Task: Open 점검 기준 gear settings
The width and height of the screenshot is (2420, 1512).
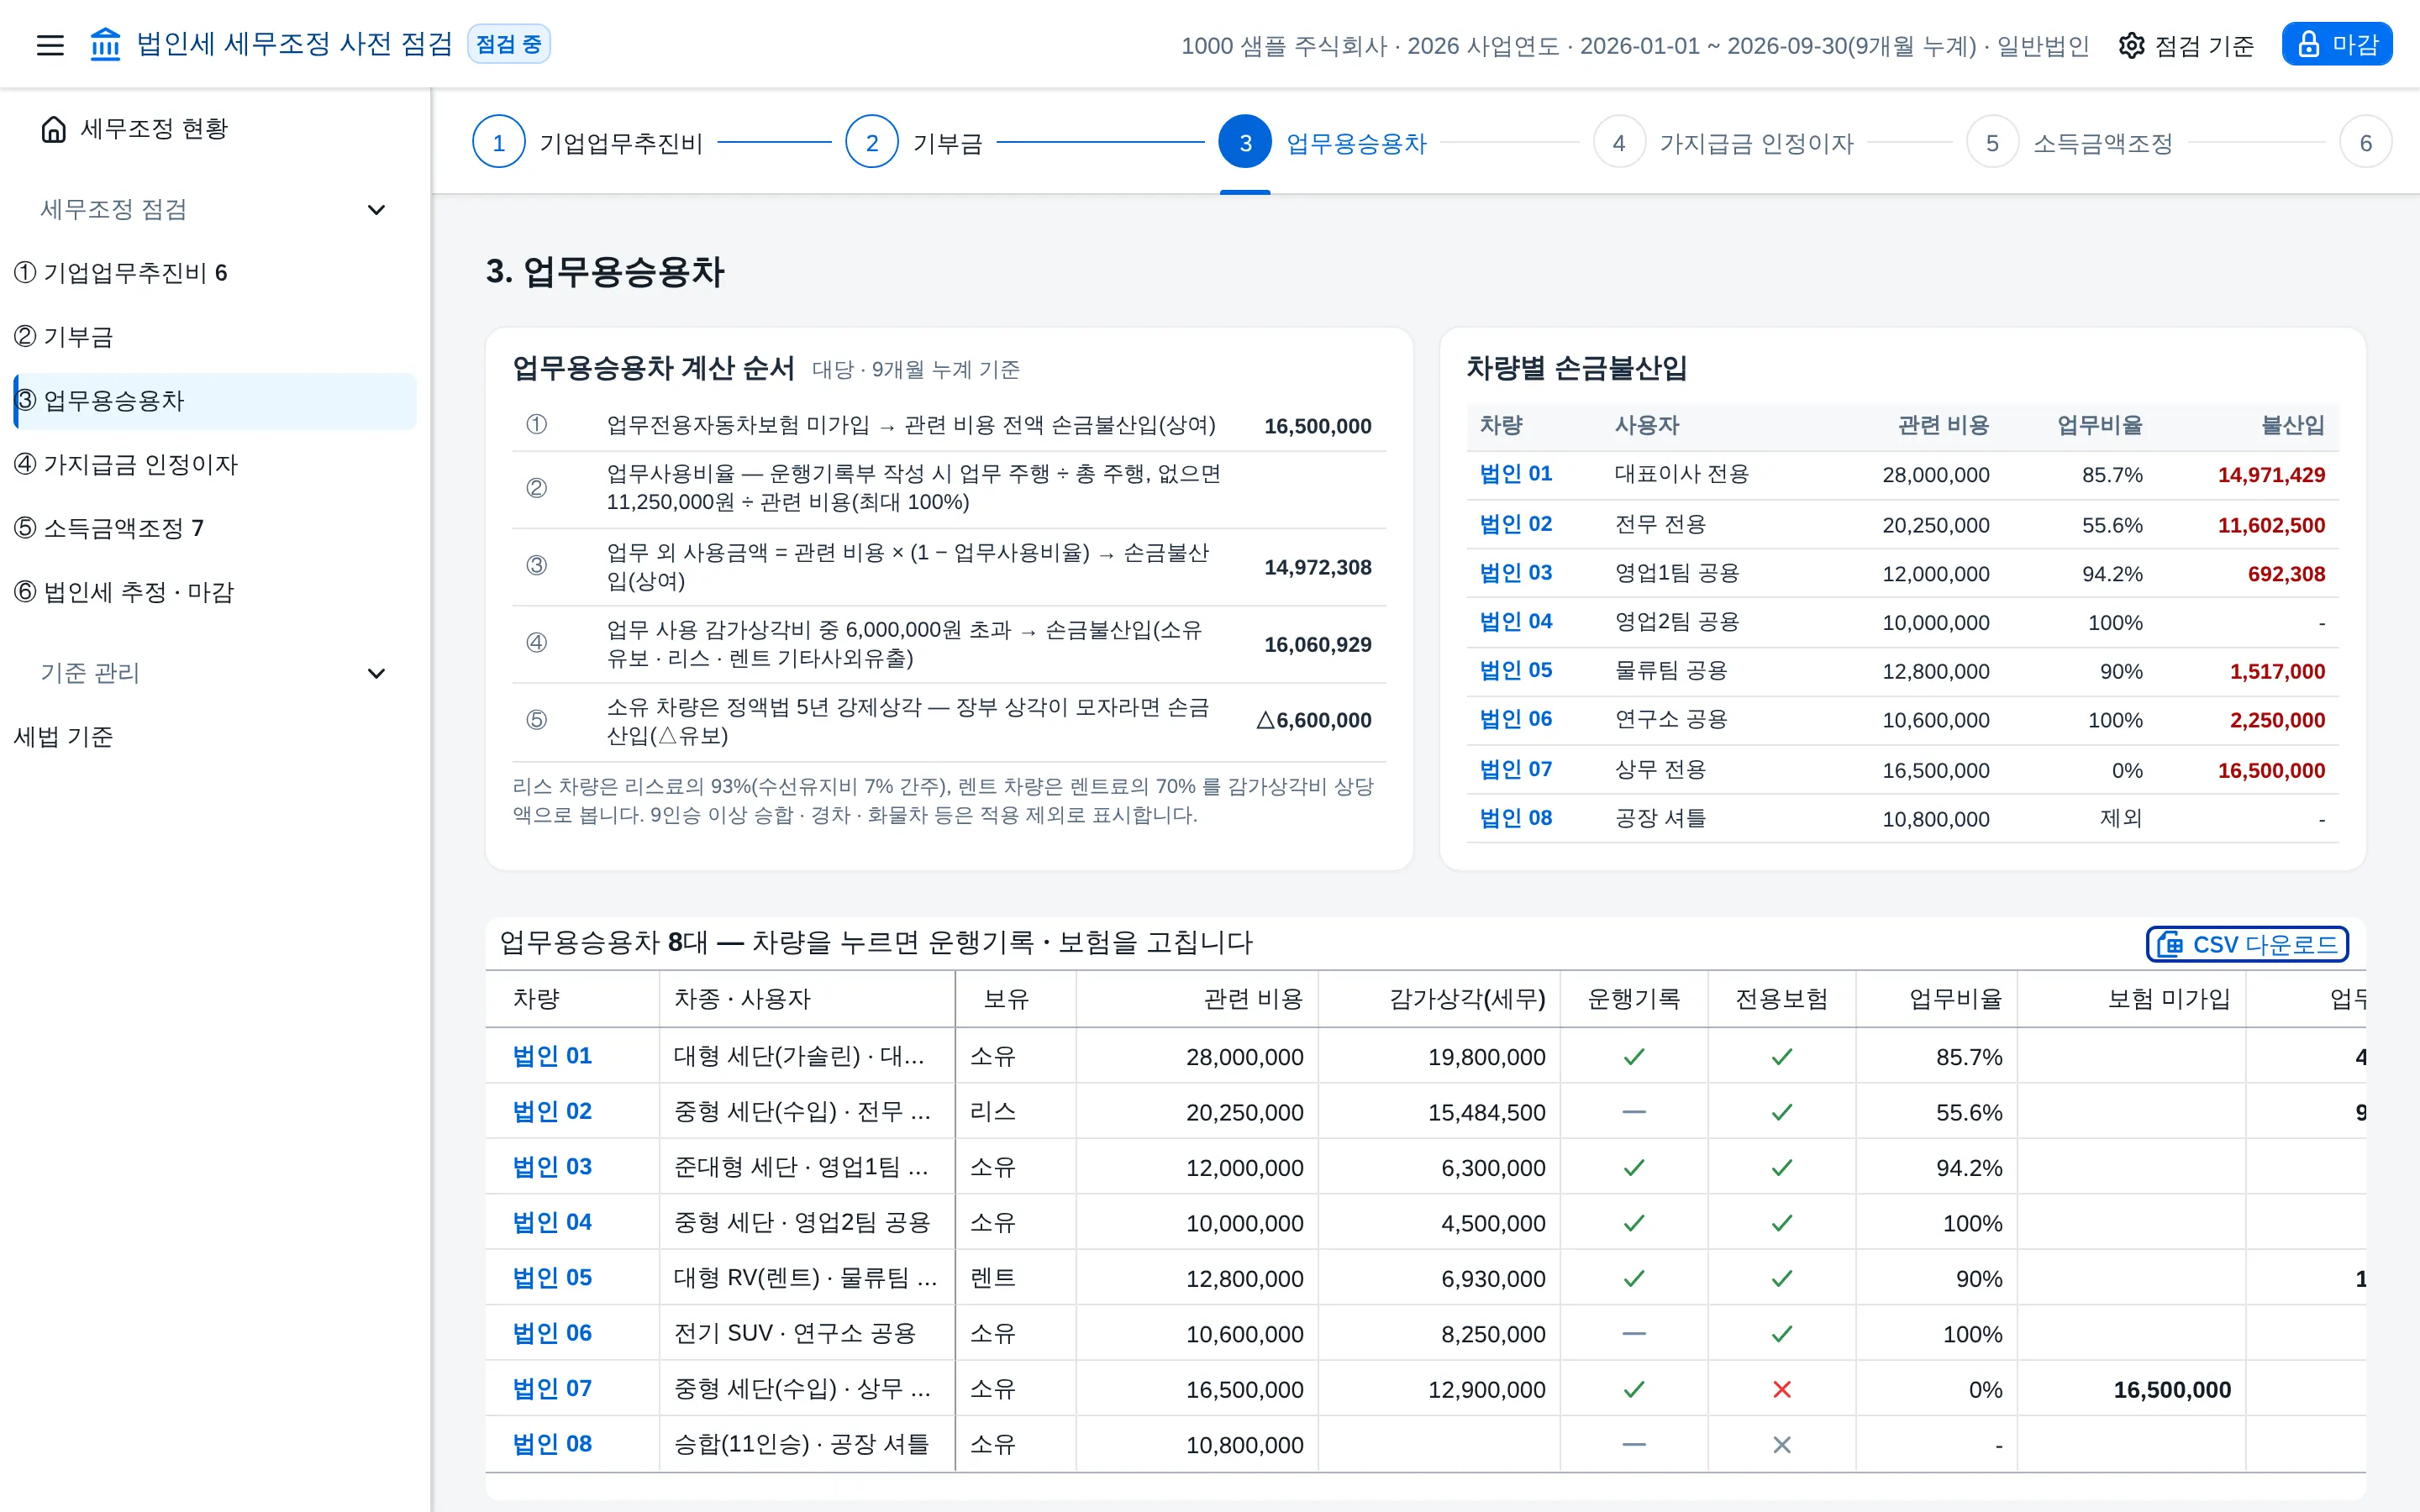Action: pos(2186,45)
